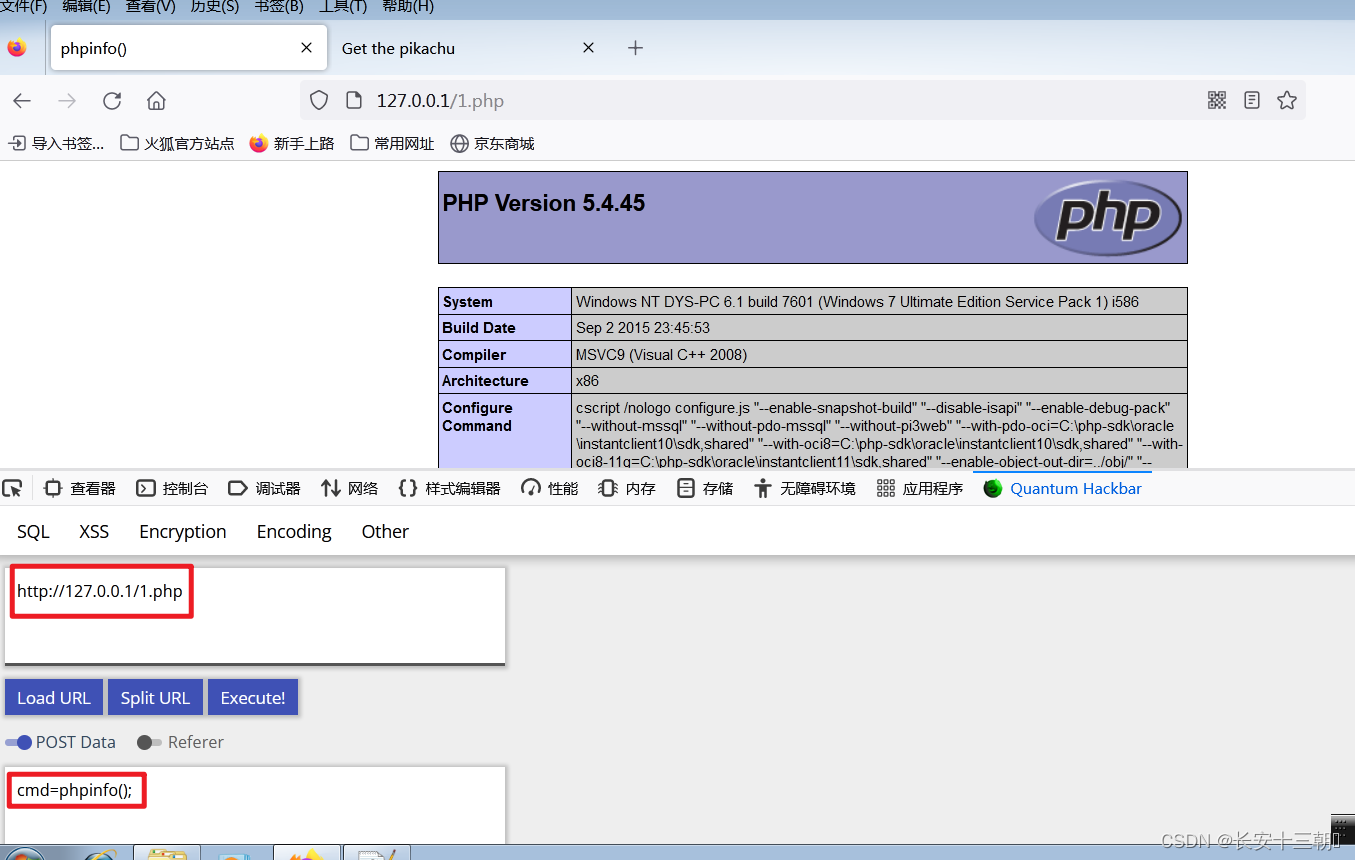Open the QR code icon in address bar
The width and height of the screenshot is (1355, 860).
click(x=1217, y=100)
